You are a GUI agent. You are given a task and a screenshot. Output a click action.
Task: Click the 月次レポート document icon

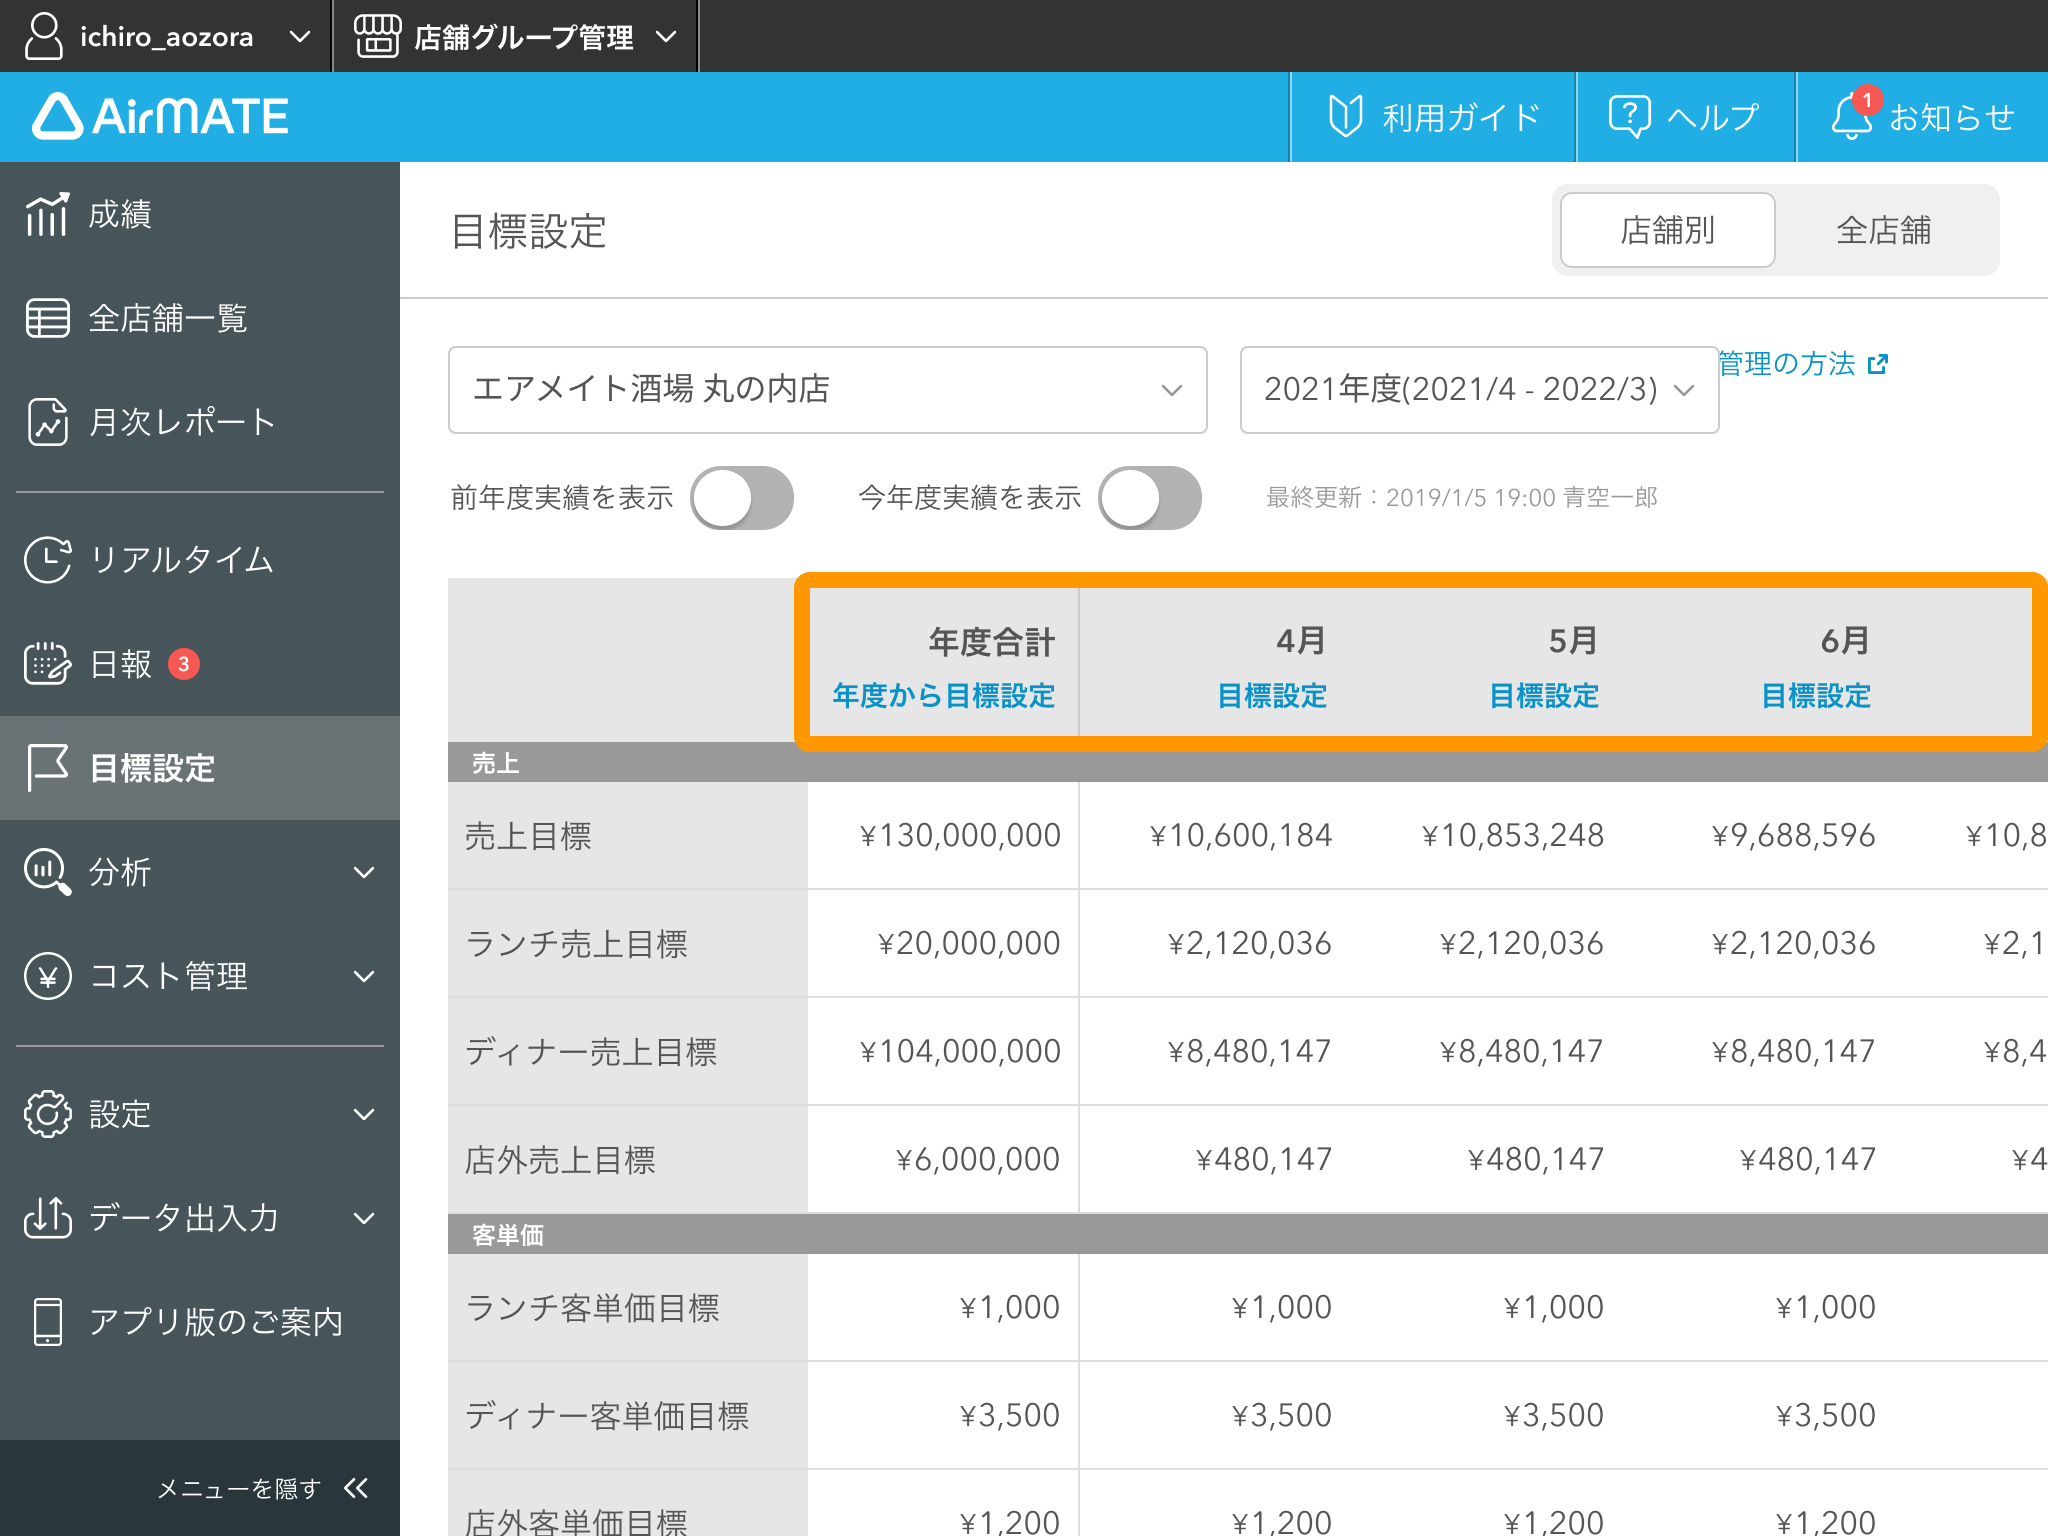pos(47,421)
